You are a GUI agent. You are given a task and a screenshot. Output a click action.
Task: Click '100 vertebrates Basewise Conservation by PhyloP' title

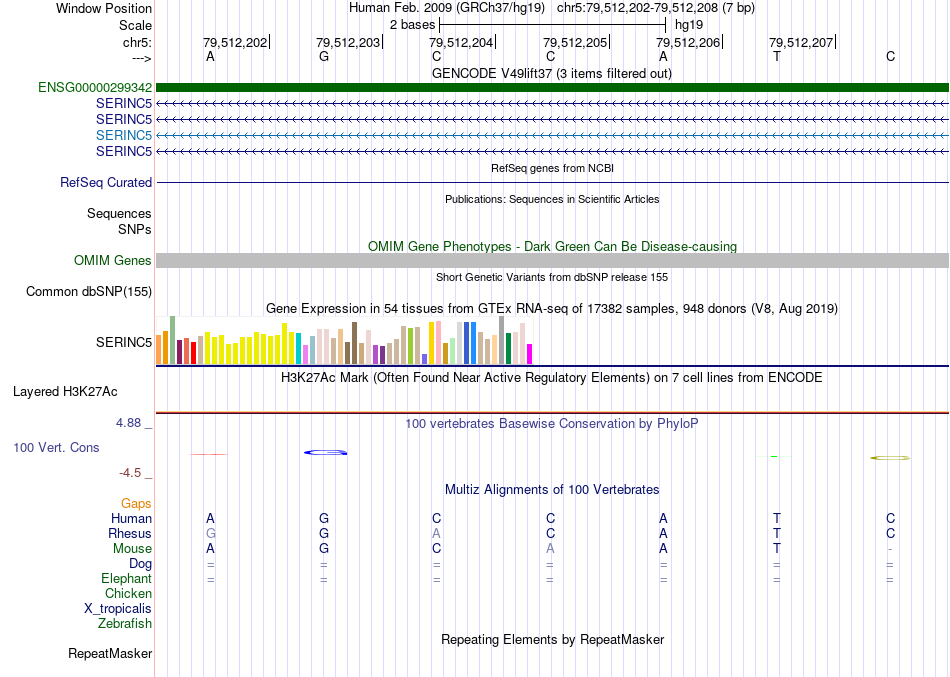[x=552, y=424]
